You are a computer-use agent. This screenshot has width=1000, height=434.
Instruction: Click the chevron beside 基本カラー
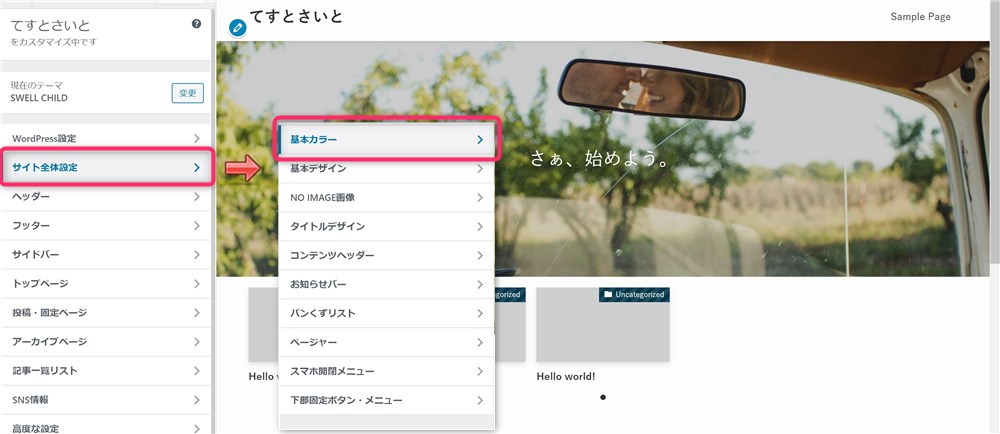click(480, 140)
